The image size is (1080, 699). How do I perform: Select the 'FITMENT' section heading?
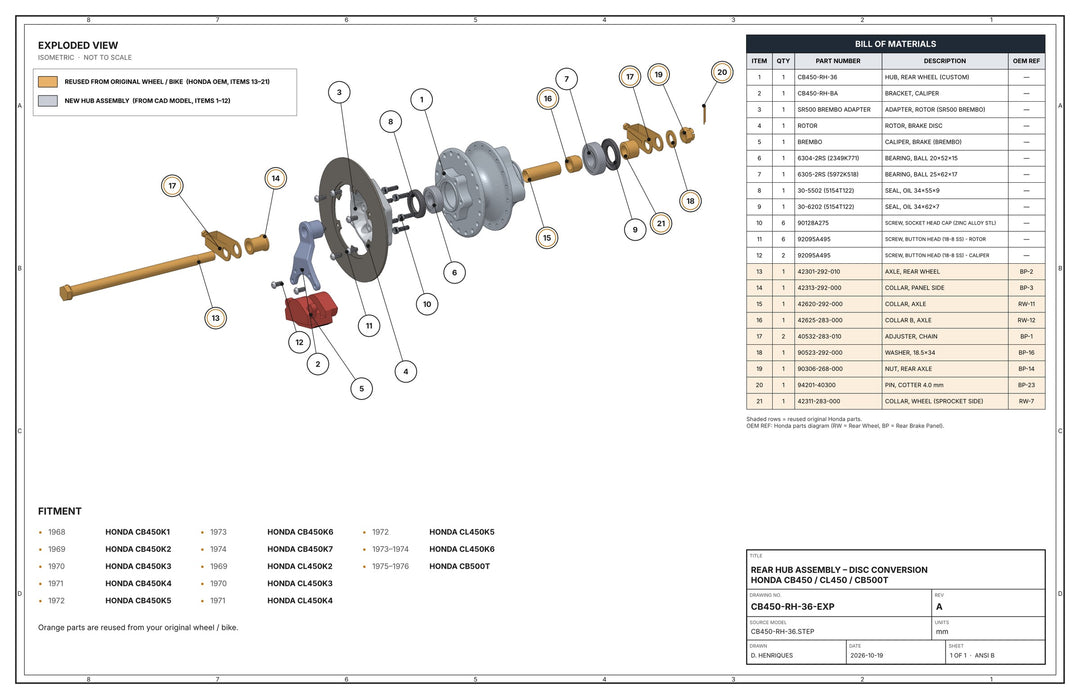[x=60, y=512]
